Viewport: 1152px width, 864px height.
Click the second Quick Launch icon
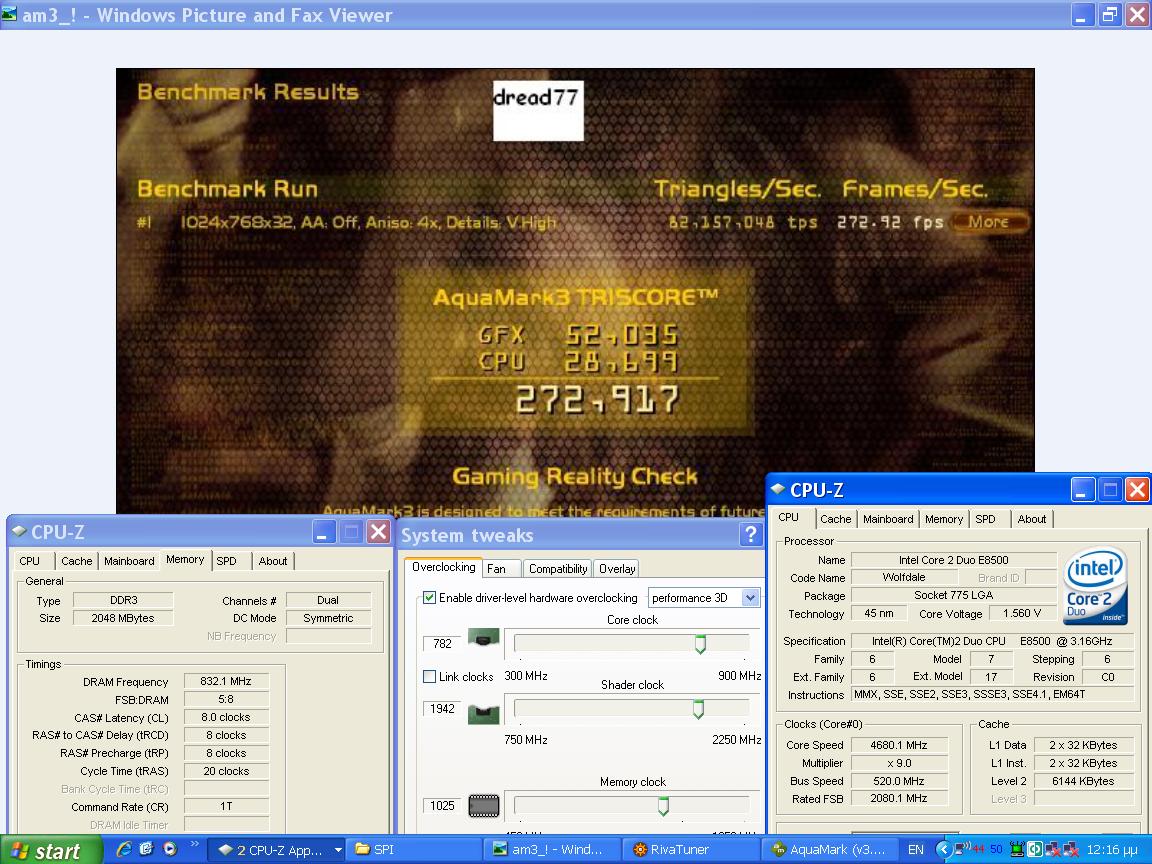[x=147, y=849]
